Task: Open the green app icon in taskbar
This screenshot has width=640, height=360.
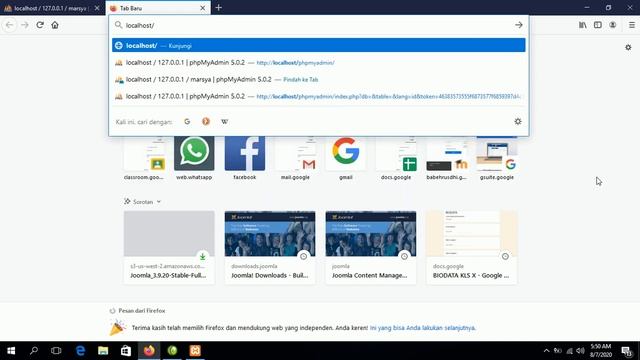Action: point(172,351)
